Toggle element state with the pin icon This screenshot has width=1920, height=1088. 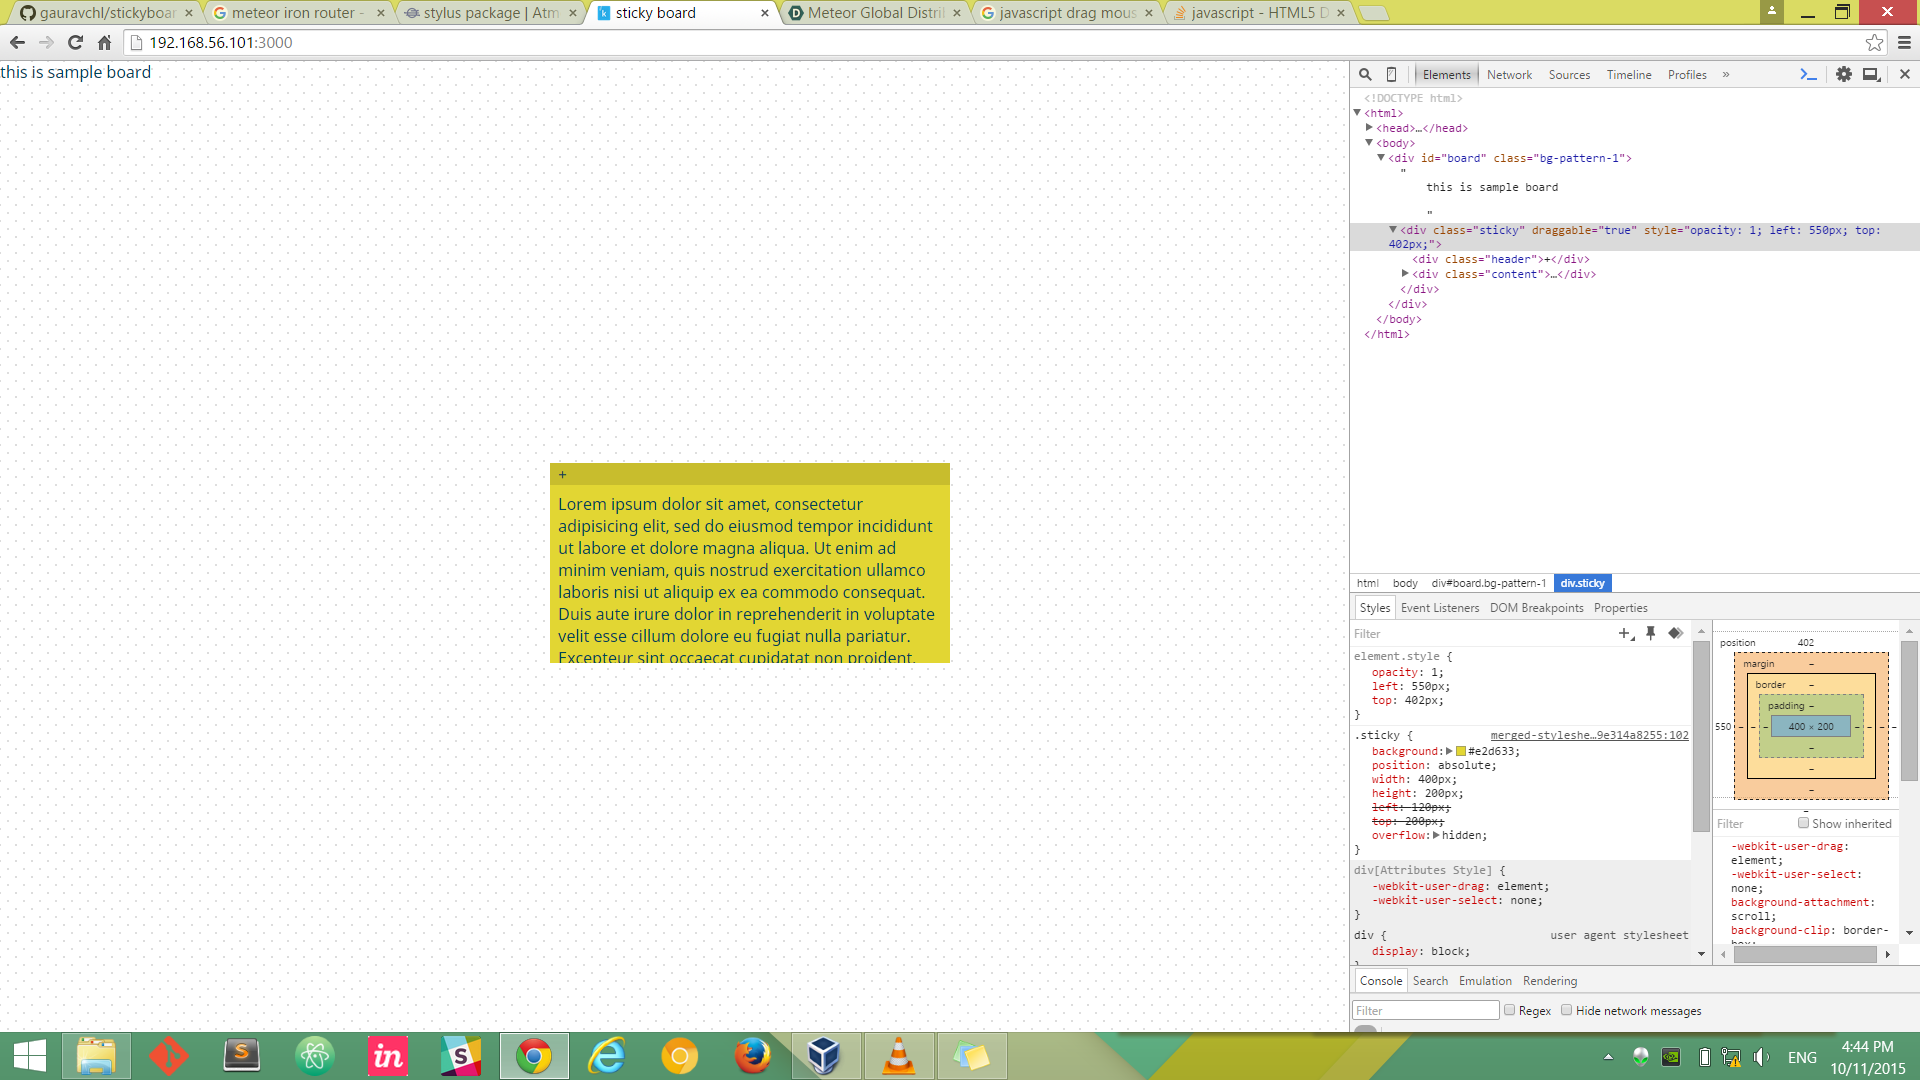coord(1651,633)
